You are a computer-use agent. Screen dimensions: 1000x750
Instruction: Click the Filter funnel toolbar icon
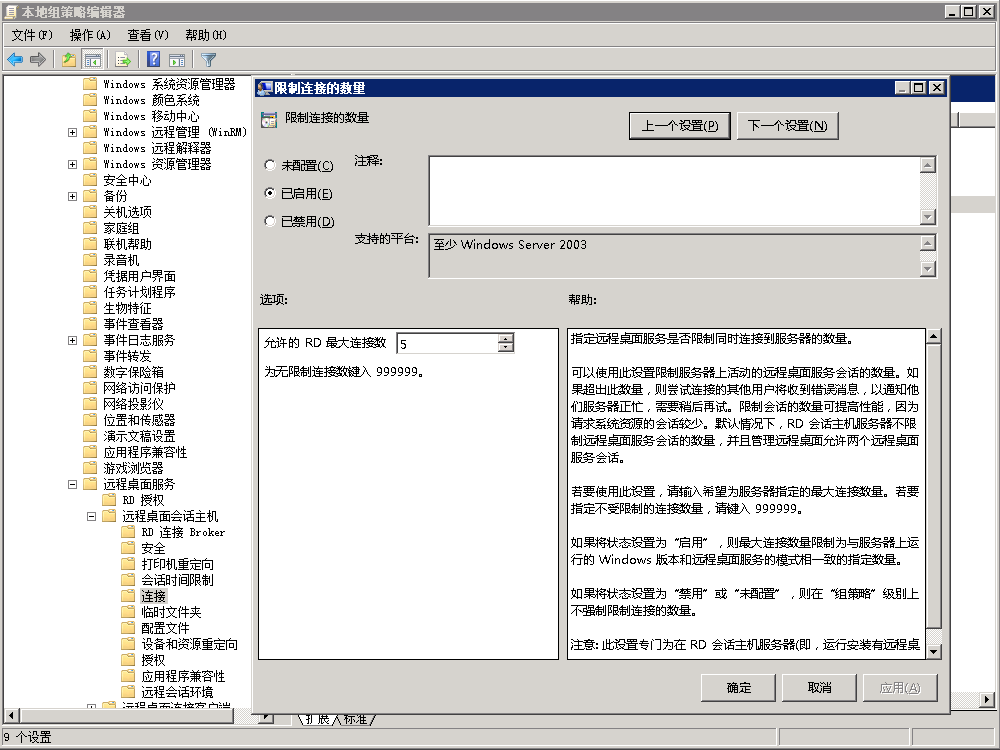208,60
